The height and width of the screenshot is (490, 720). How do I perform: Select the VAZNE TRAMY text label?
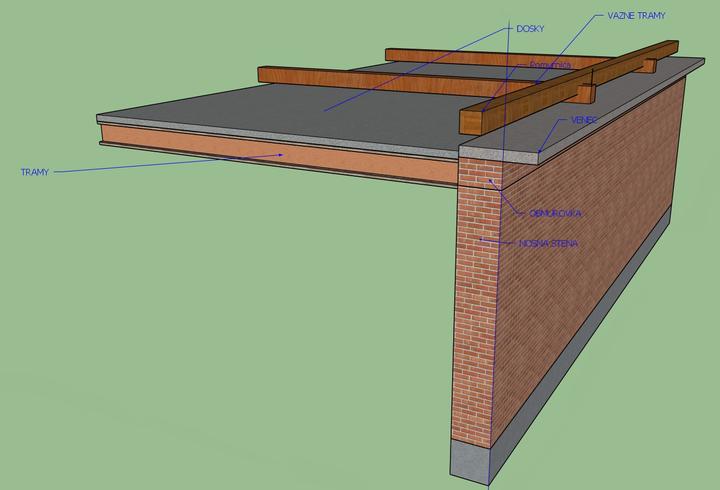point(636,17)
